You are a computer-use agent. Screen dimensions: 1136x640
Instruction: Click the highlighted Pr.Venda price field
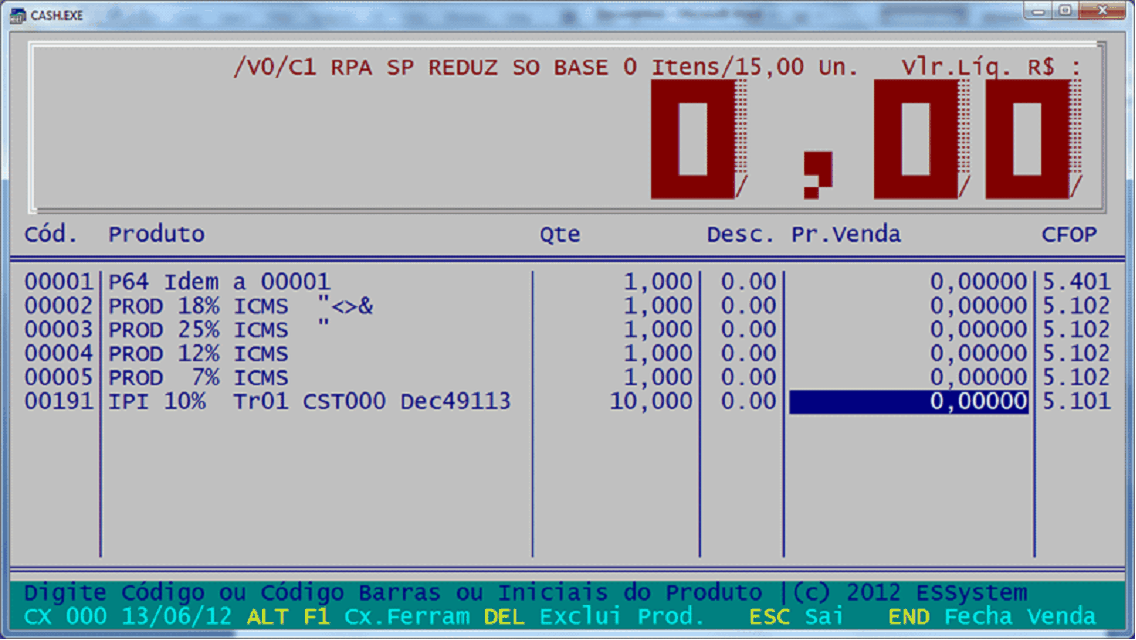[x=908, y=402]
